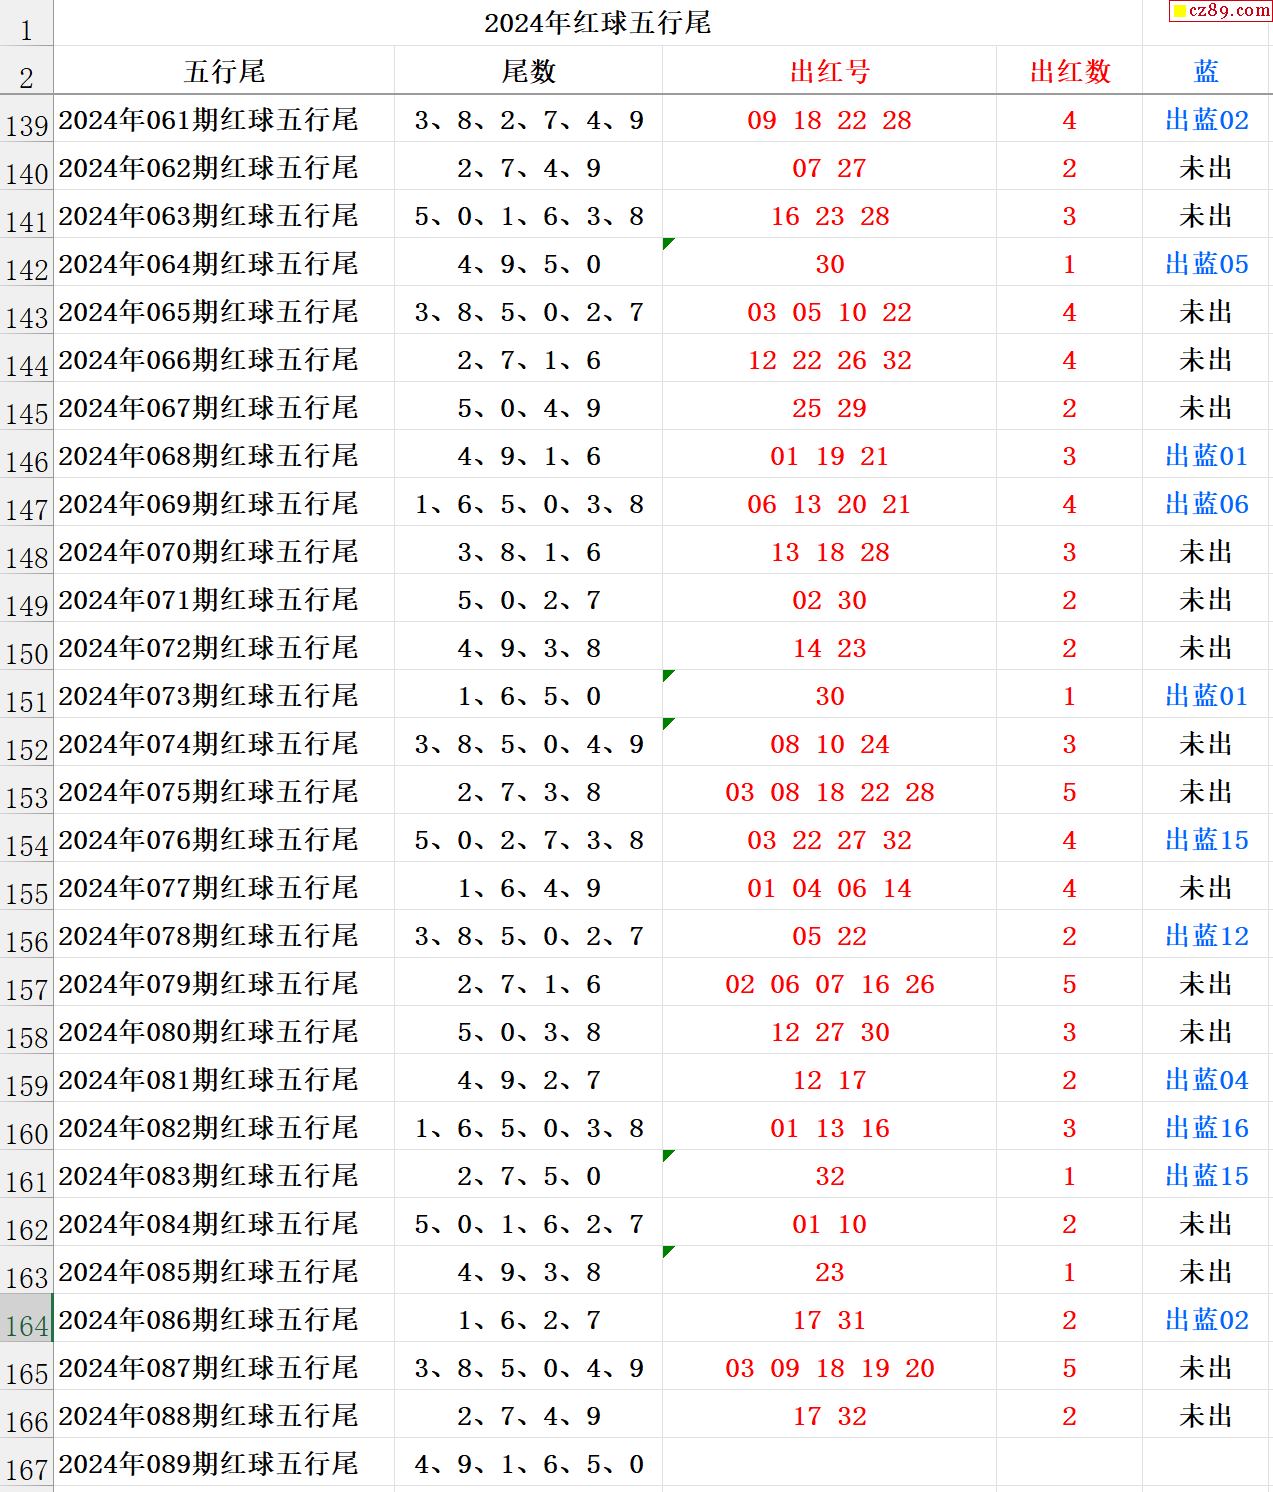This screenshot has height=1492, width=1273.
Task: Click 出蓝15 in period 076 row
Action: (1206, 840)
